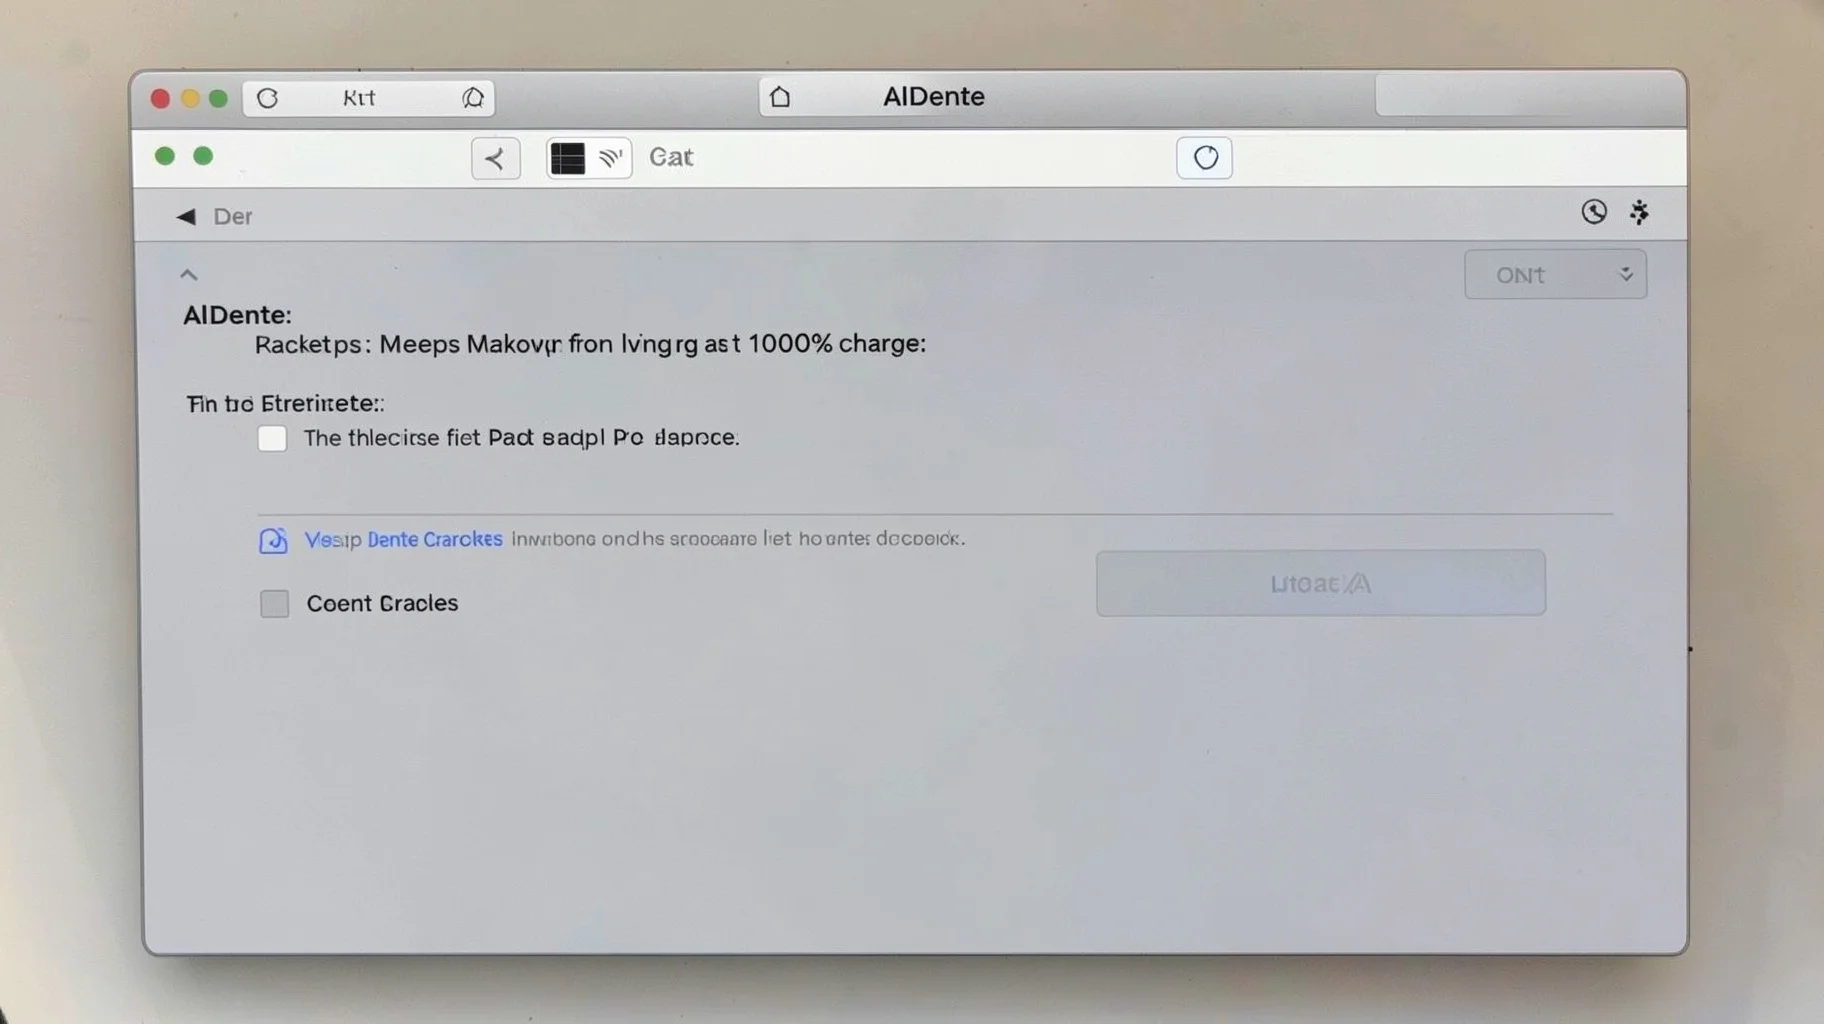This screenshot has height=1024, width=1824.
Task: Open the ONt dropdown
Action: 1555,275
